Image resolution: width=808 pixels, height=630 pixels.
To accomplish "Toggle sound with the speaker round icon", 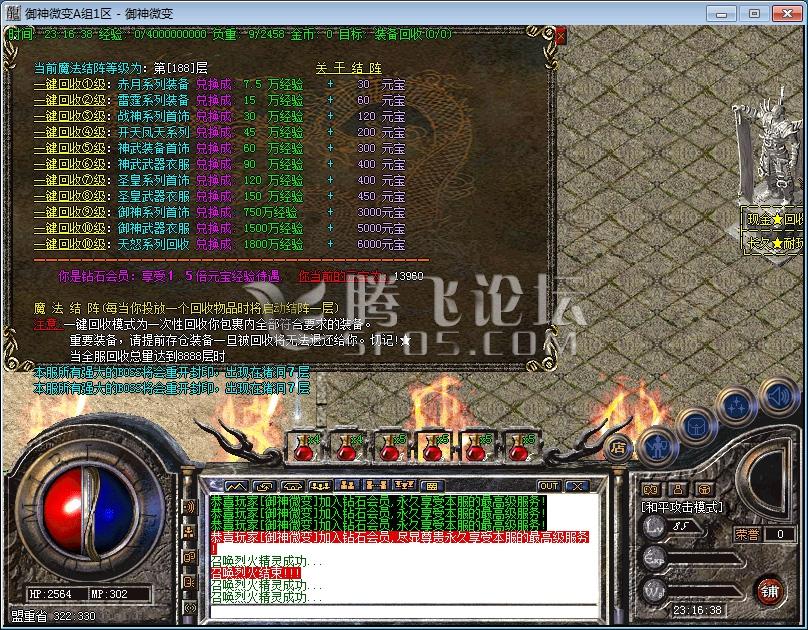I will [779, 397].
